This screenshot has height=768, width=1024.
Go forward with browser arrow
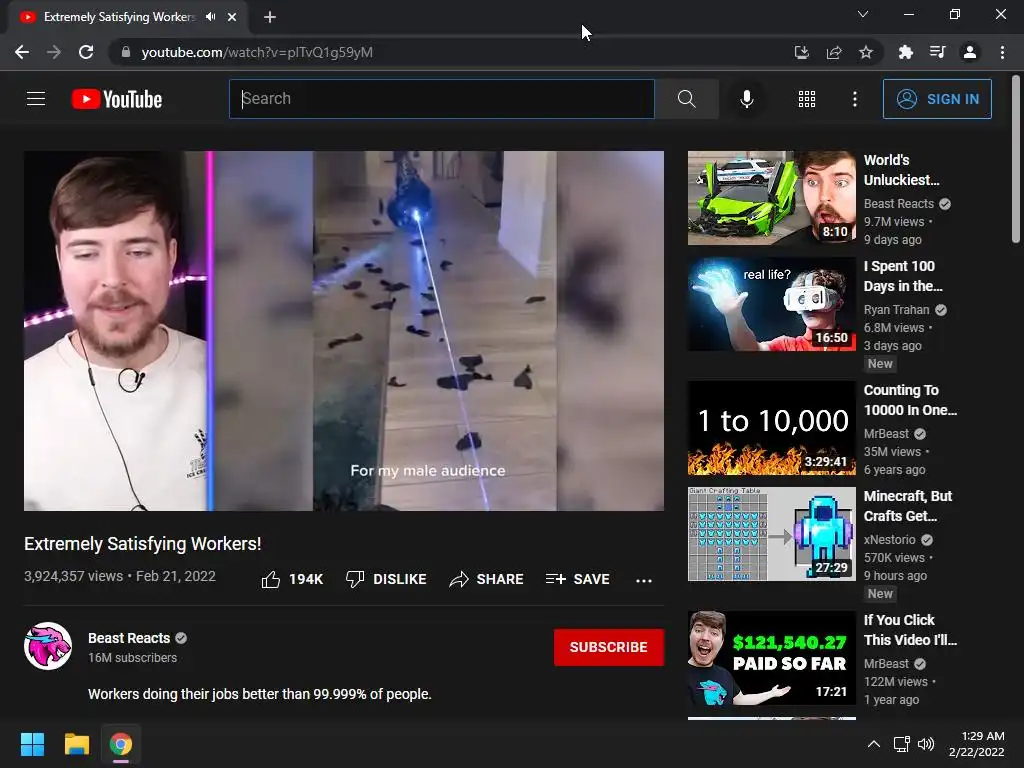tap(54, 52)
